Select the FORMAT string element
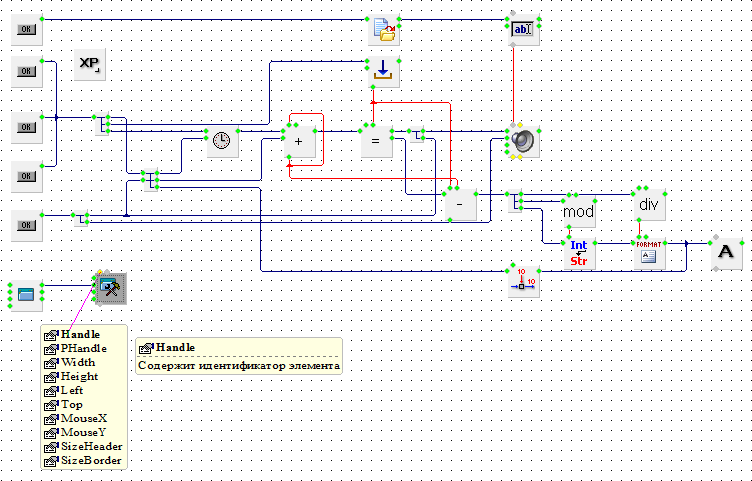The height and width of the screenshot is (481, 752). point(647,253)
